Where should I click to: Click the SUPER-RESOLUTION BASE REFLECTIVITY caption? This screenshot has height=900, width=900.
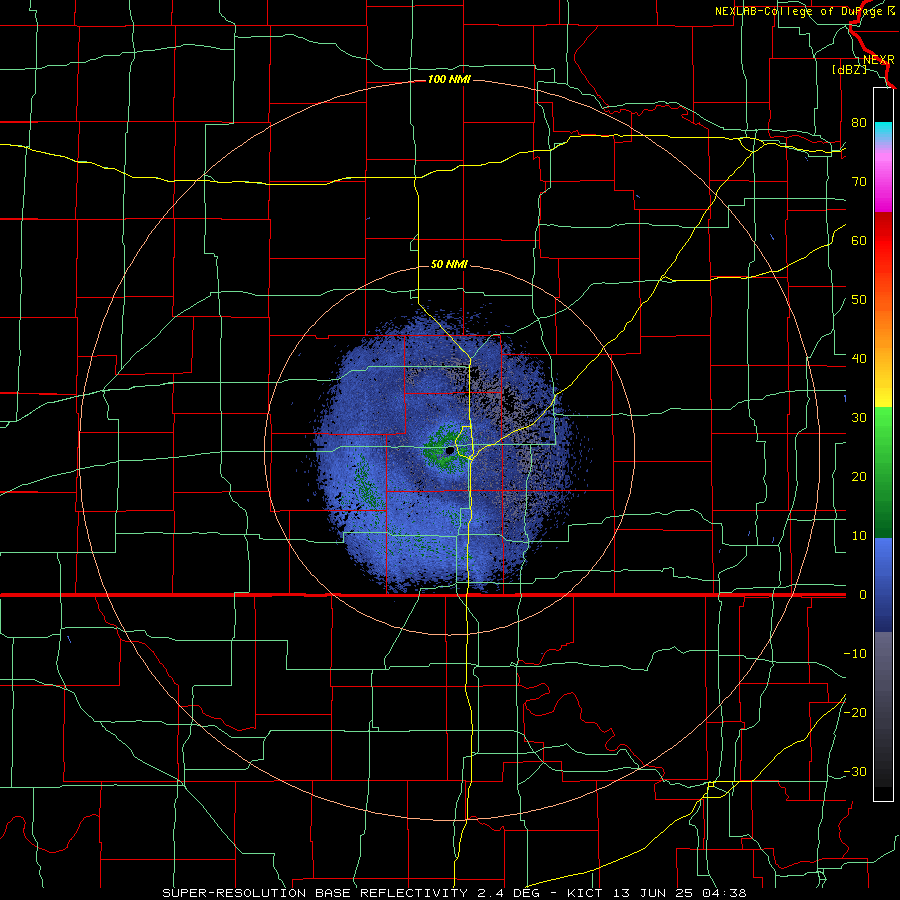[315, 893]
